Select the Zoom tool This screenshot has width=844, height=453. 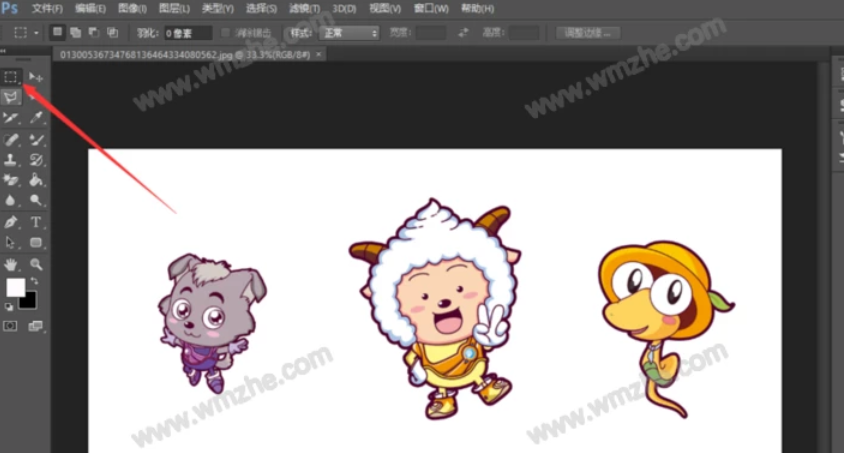coord(36,264)
